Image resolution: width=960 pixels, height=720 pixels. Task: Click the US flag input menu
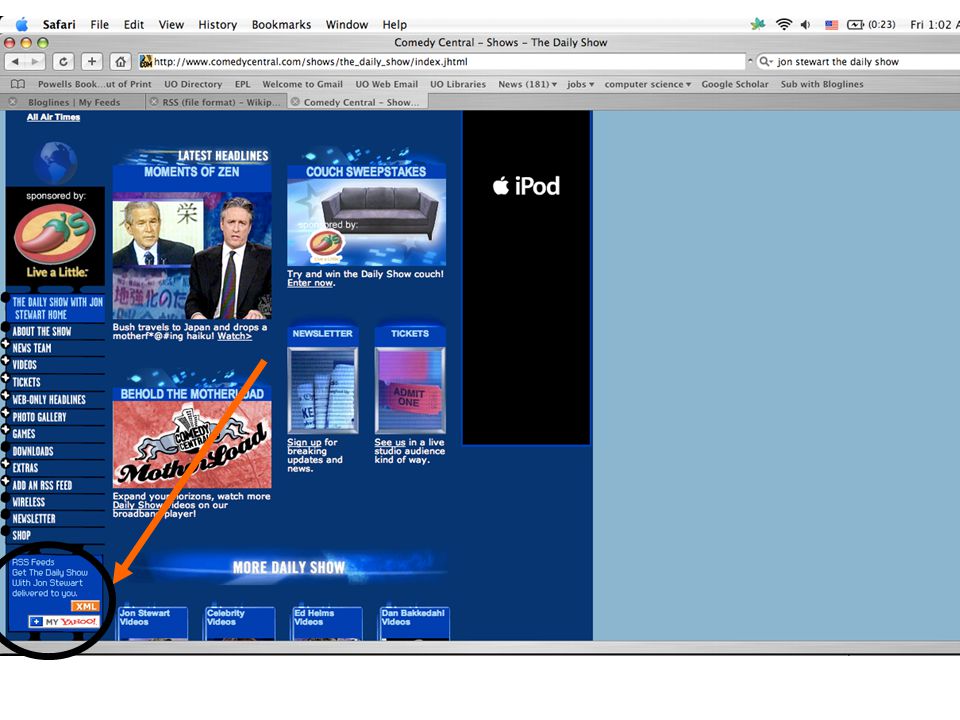tap(831, 24)
